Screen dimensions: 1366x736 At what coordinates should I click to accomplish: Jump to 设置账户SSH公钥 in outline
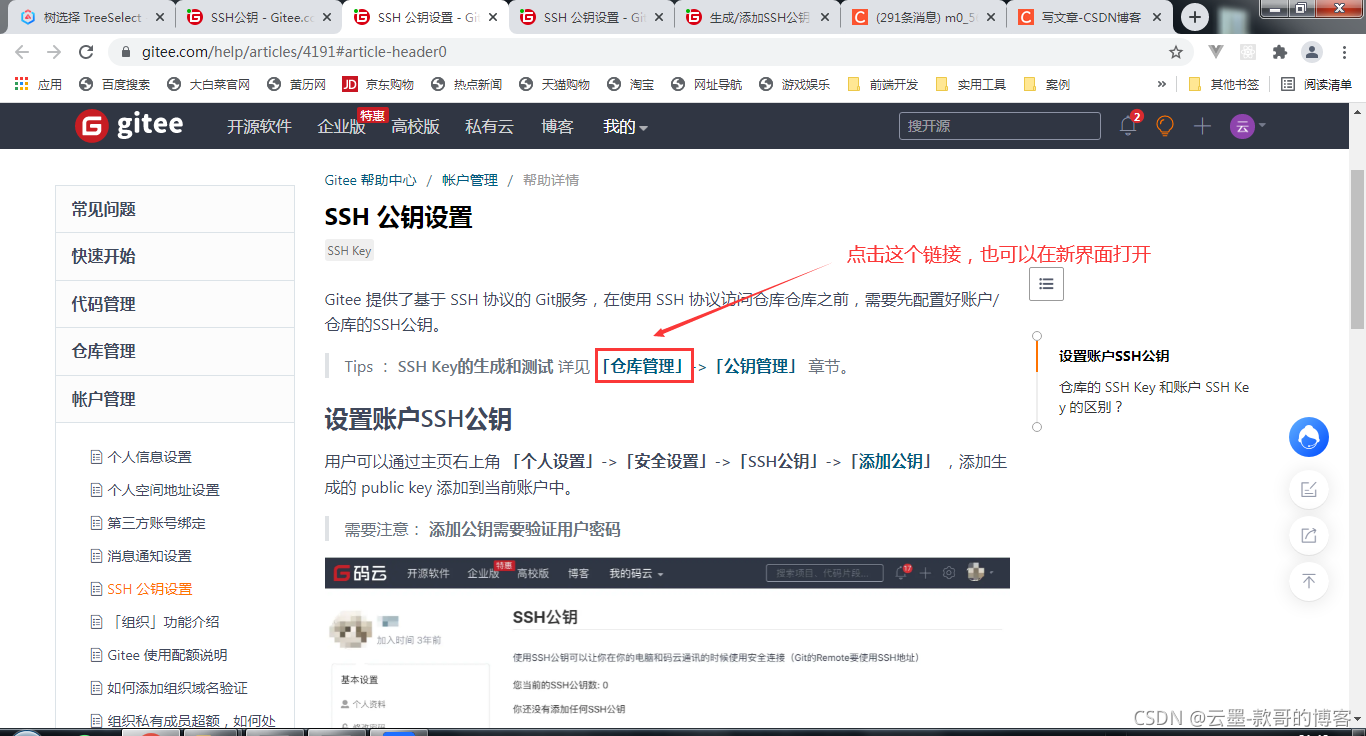coord(1114,355)
